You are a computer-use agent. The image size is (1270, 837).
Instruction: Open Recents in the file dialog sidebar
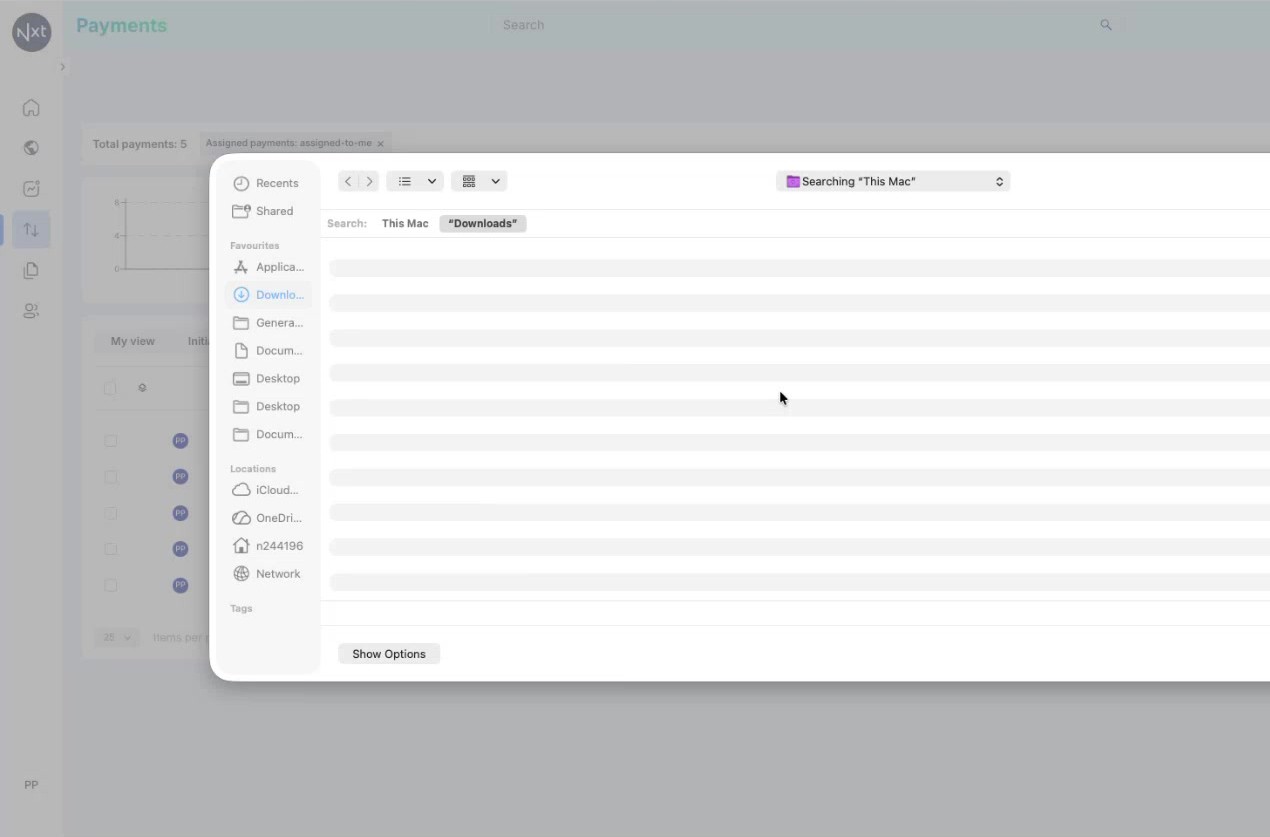[267, 183]
